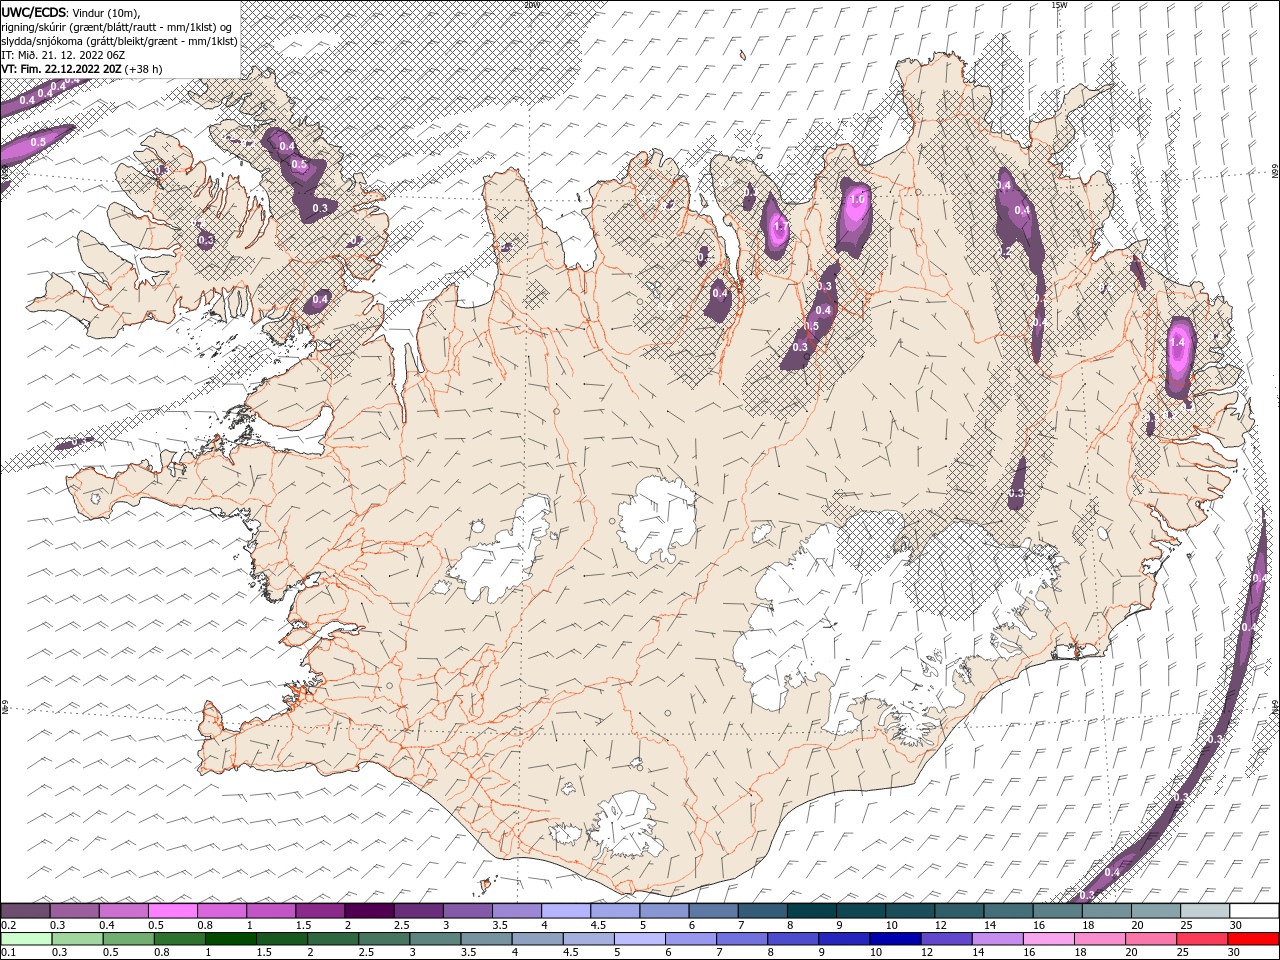The height and width of the screenshot is (960, 1280).
Task: Click the 'VT: Fim. 22.12.2022 20Z (+38 h)' line
Action: pyautogui.click(x=82, y=69)
